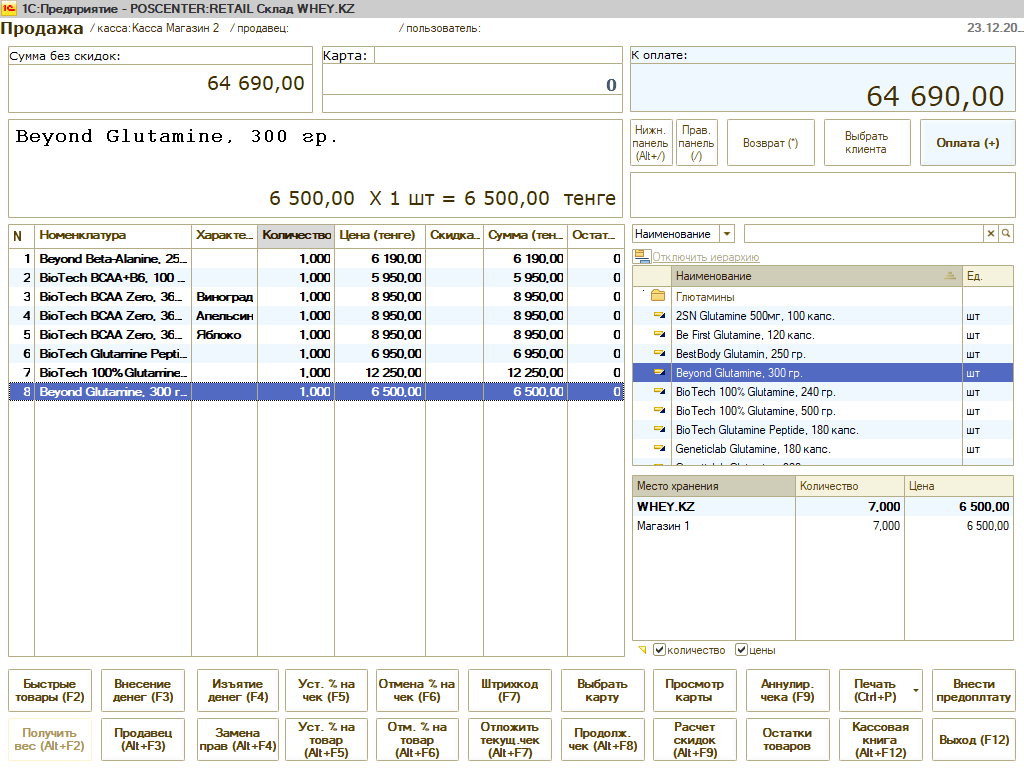The image size is (1024, 768).
Task: Click the 1C logo in the title bar
Action: click(10, 8)
